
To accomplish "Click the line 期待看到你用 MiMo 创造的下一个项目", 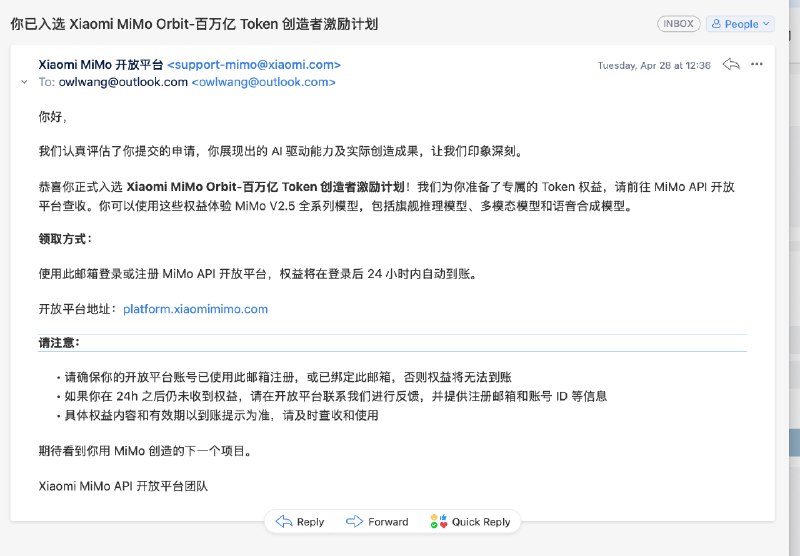I will point(145,451).
